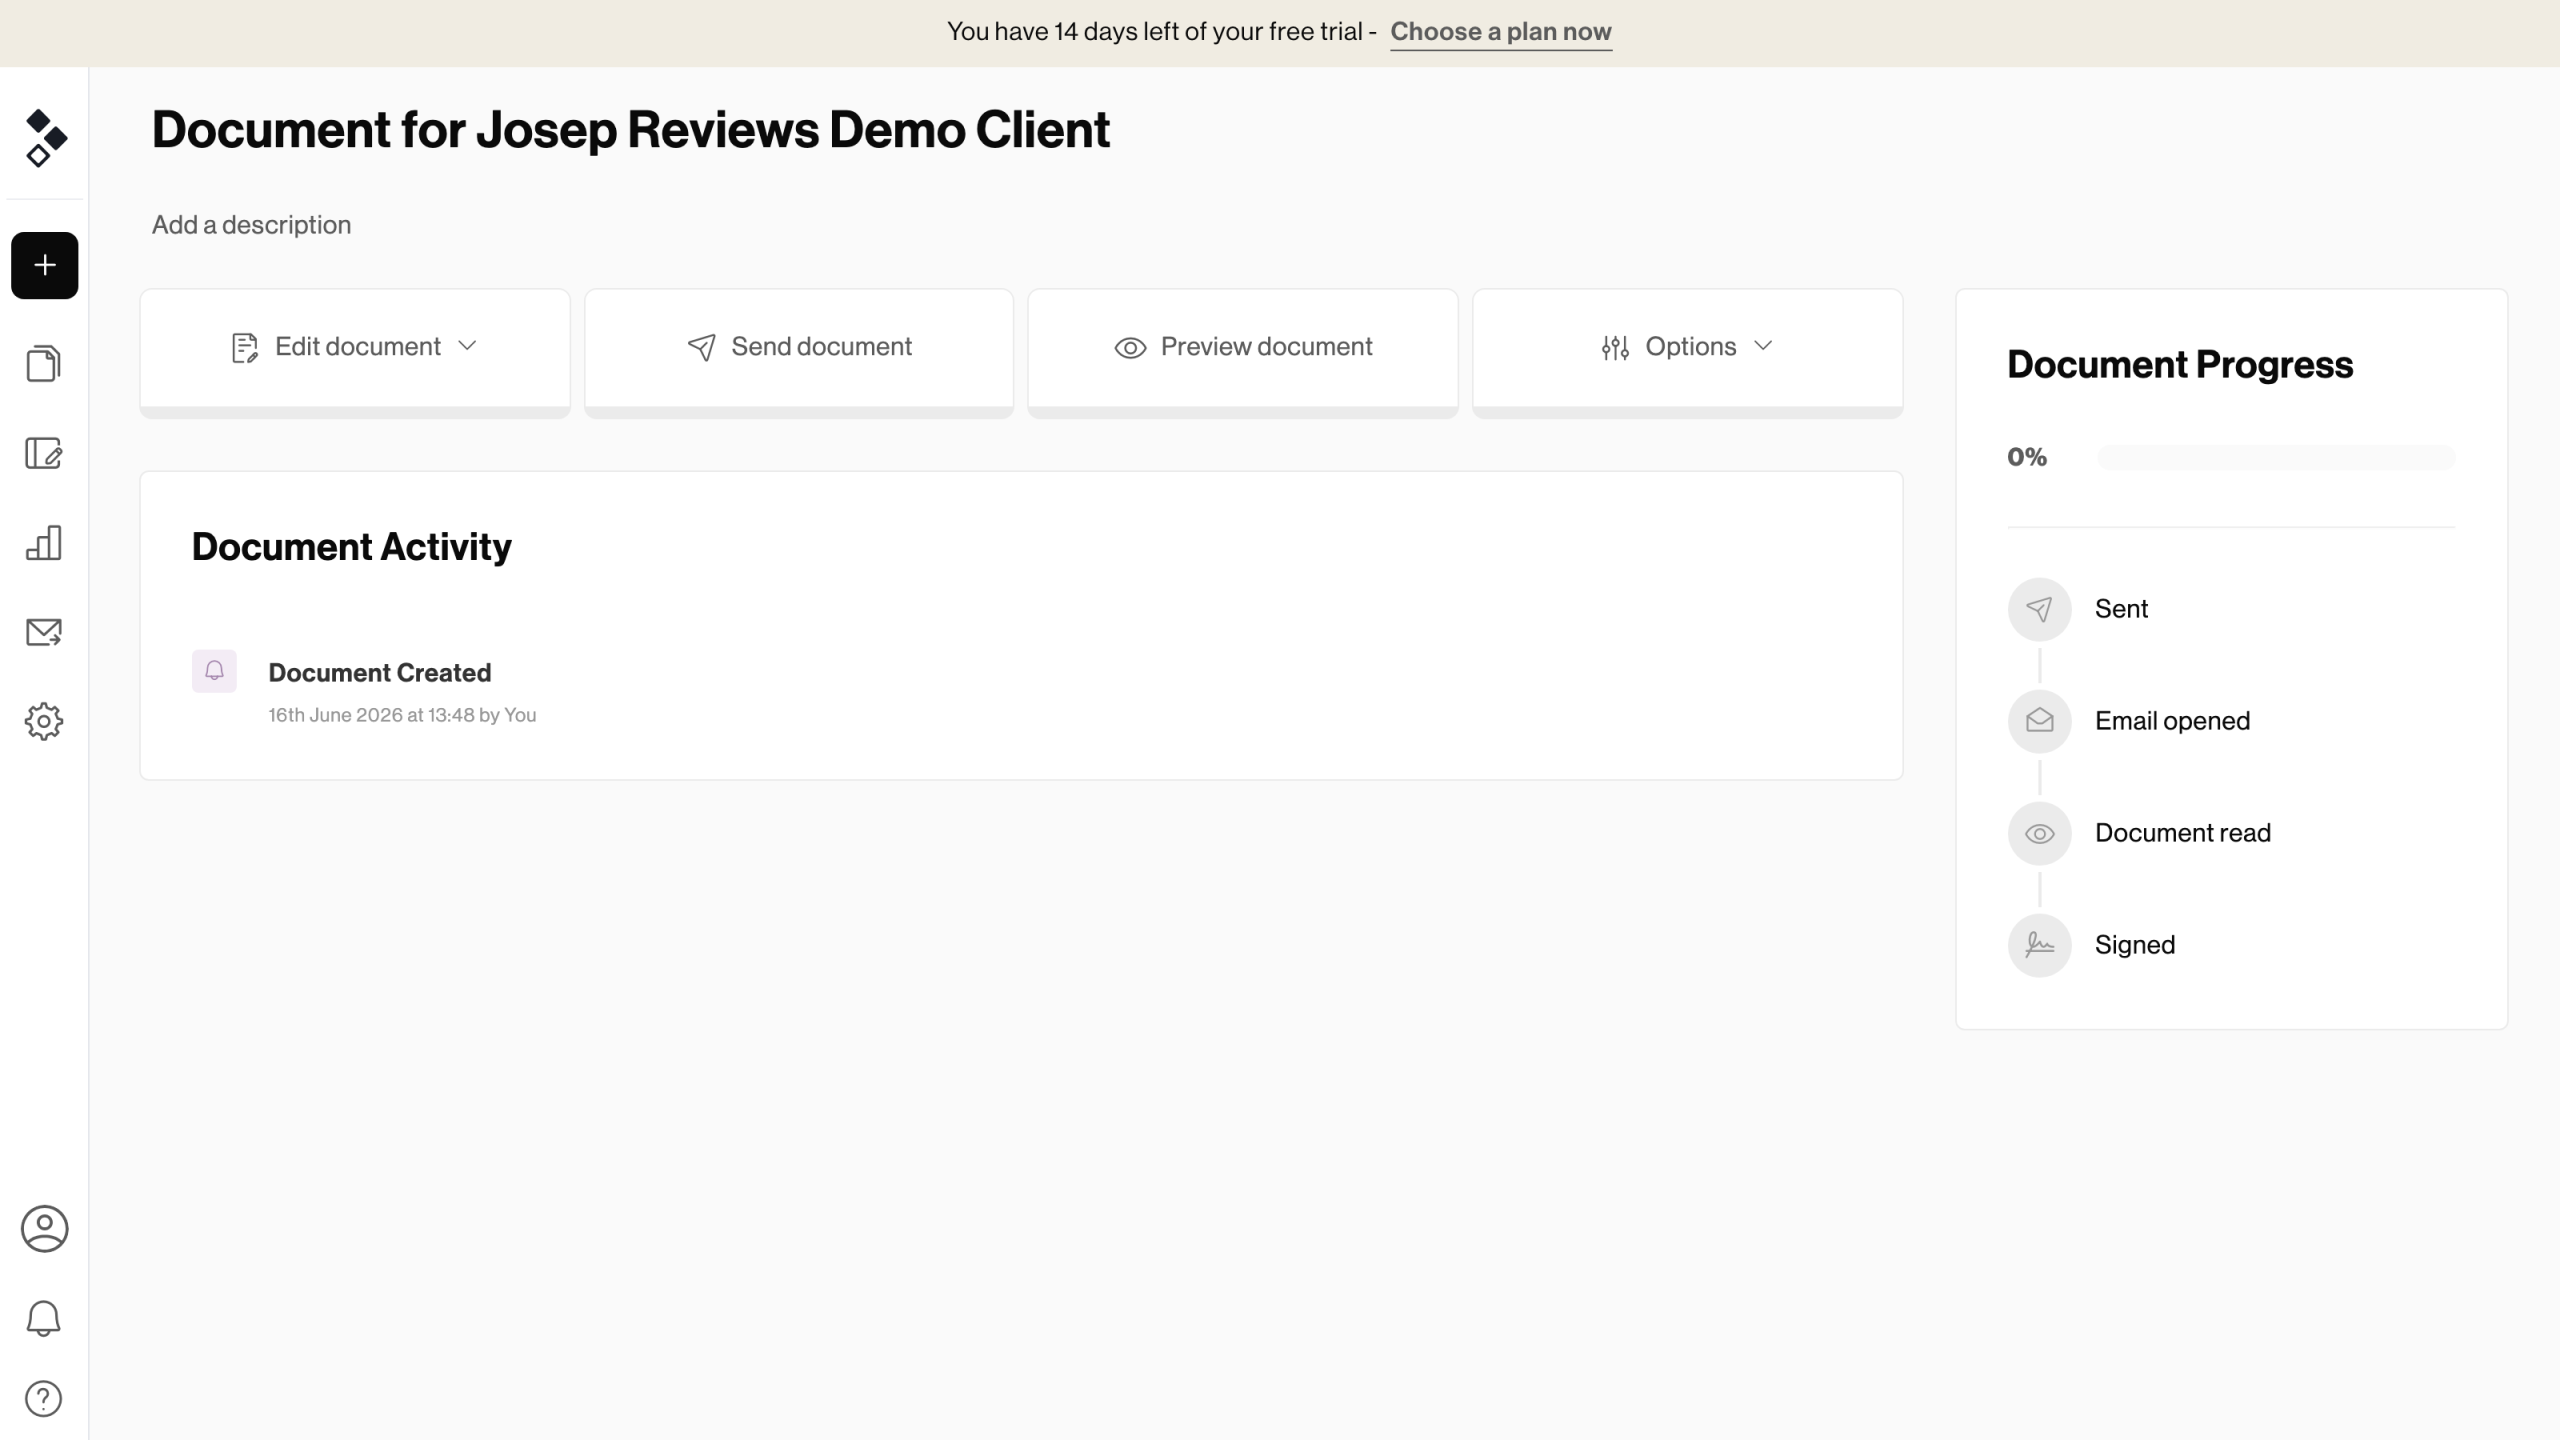Viewport: 2560px width, 1440px height.
Task: Click the 0% document progress bar
Action: pyautogui.click(x=2275, y=458)
